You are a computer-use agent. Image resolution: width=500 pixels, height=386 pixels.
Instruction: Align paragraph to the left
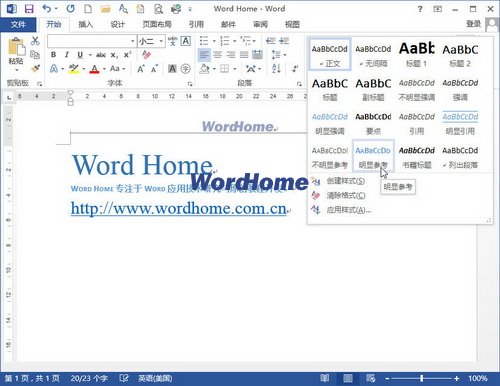tap(204, 55)
